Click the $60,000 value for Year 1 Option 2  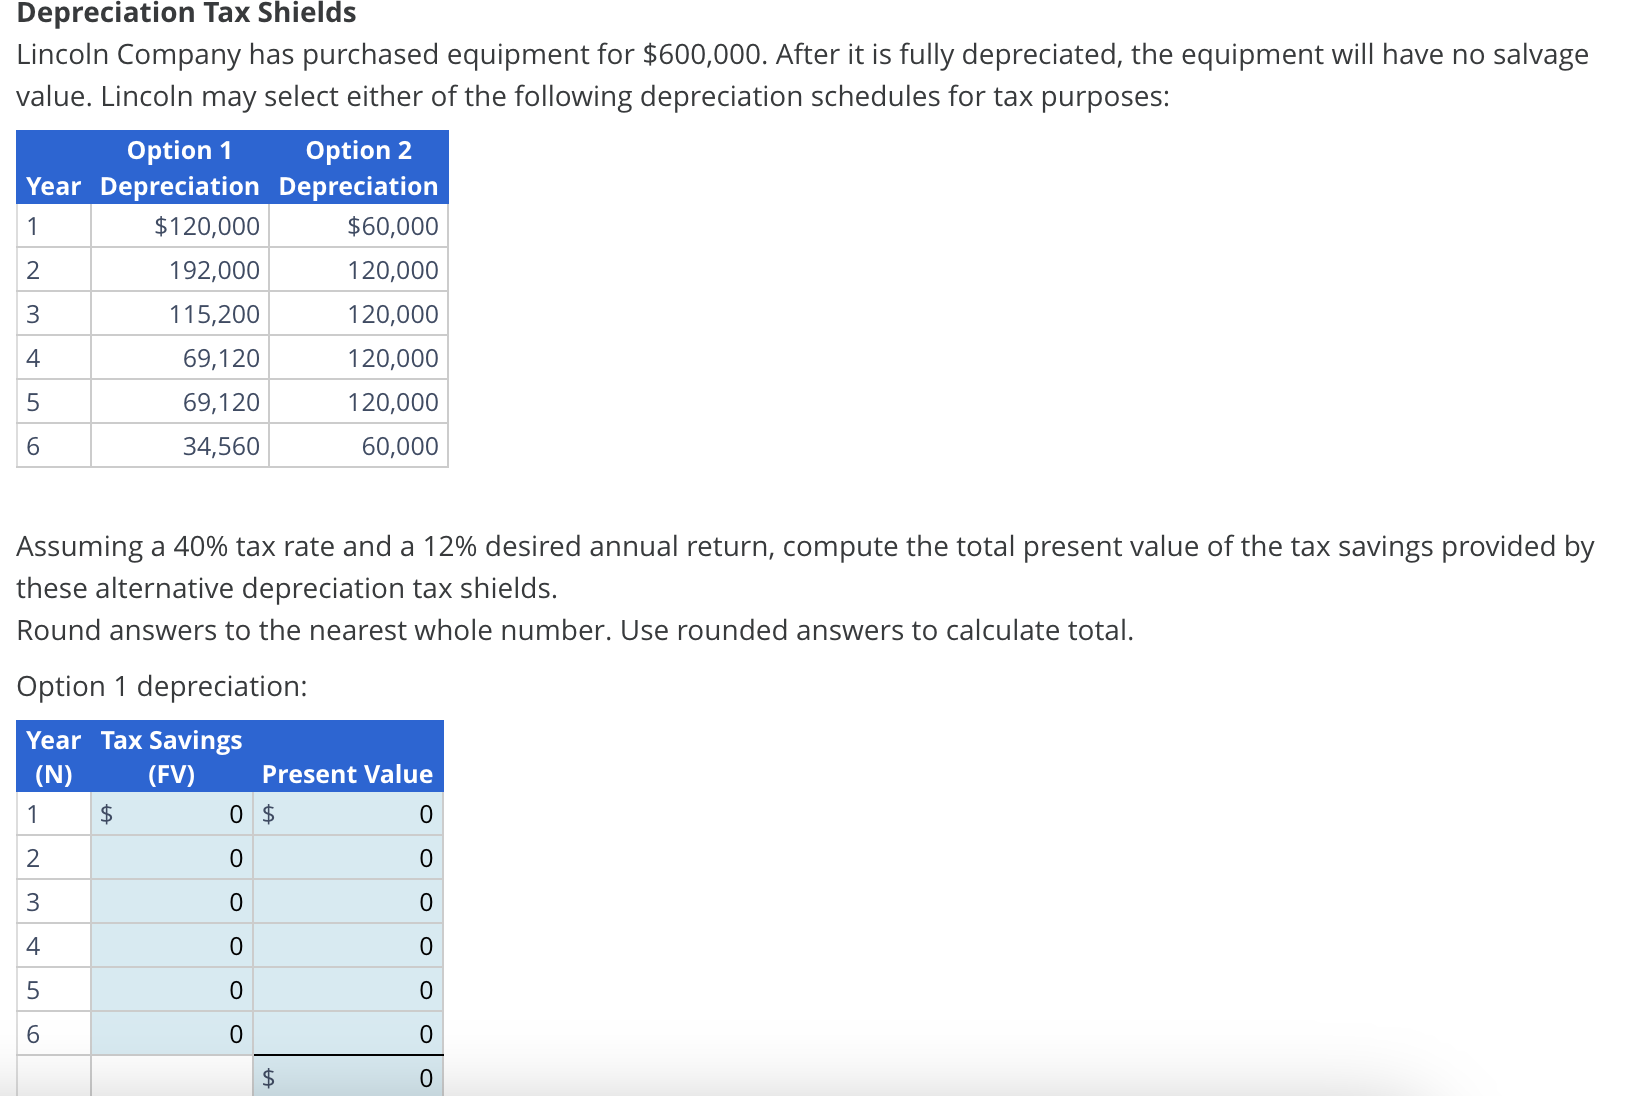tap(393, 225)
